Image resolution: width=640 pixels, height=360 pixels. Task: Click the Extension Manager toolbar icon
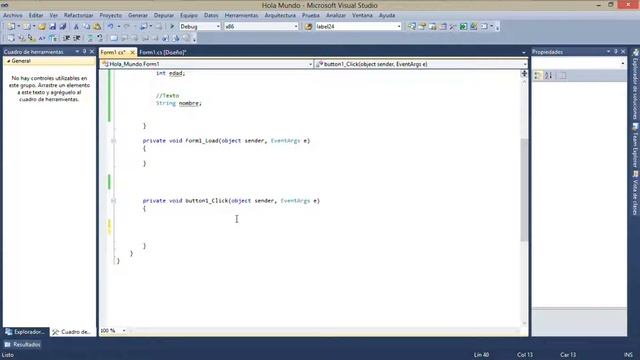pyautogui.click(x=473, y=27)
